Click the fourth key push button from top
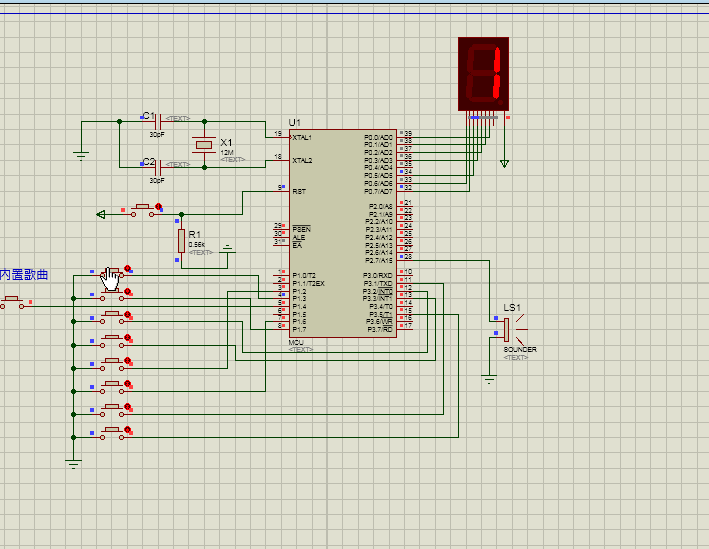The image size is (709, 549). click(112, 342)
